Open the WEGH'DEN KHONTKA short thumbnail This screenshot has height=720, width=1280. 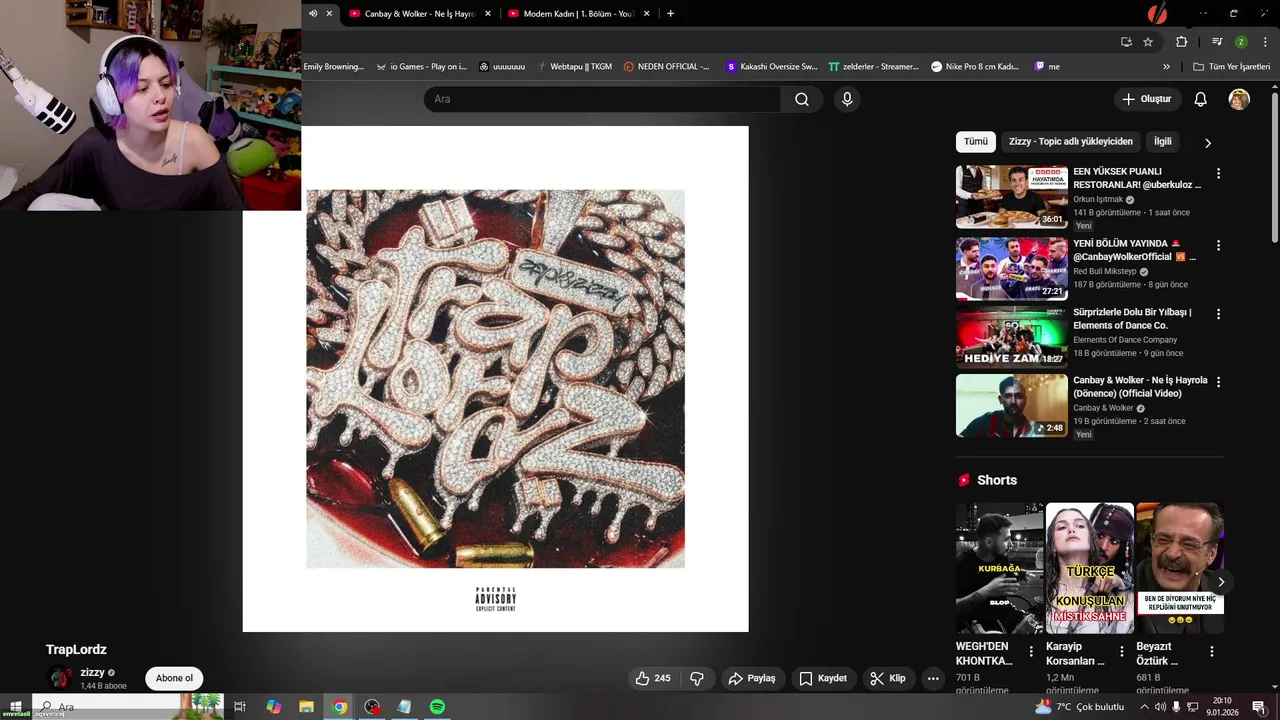[x=999, y=568]
